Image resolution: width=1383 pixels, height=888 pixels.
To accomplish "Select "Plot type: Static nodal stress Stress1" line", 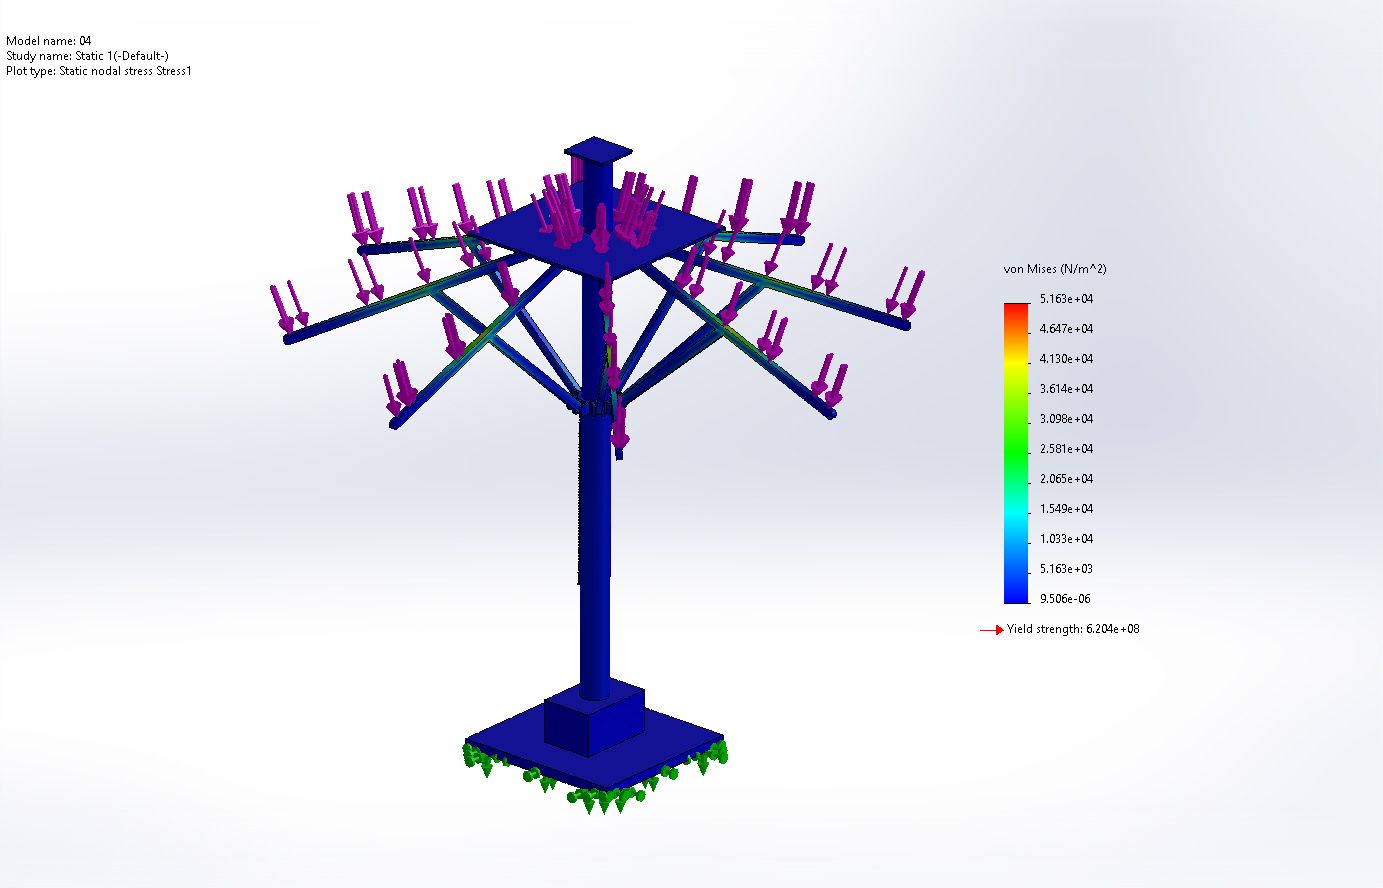I will 98,71.
